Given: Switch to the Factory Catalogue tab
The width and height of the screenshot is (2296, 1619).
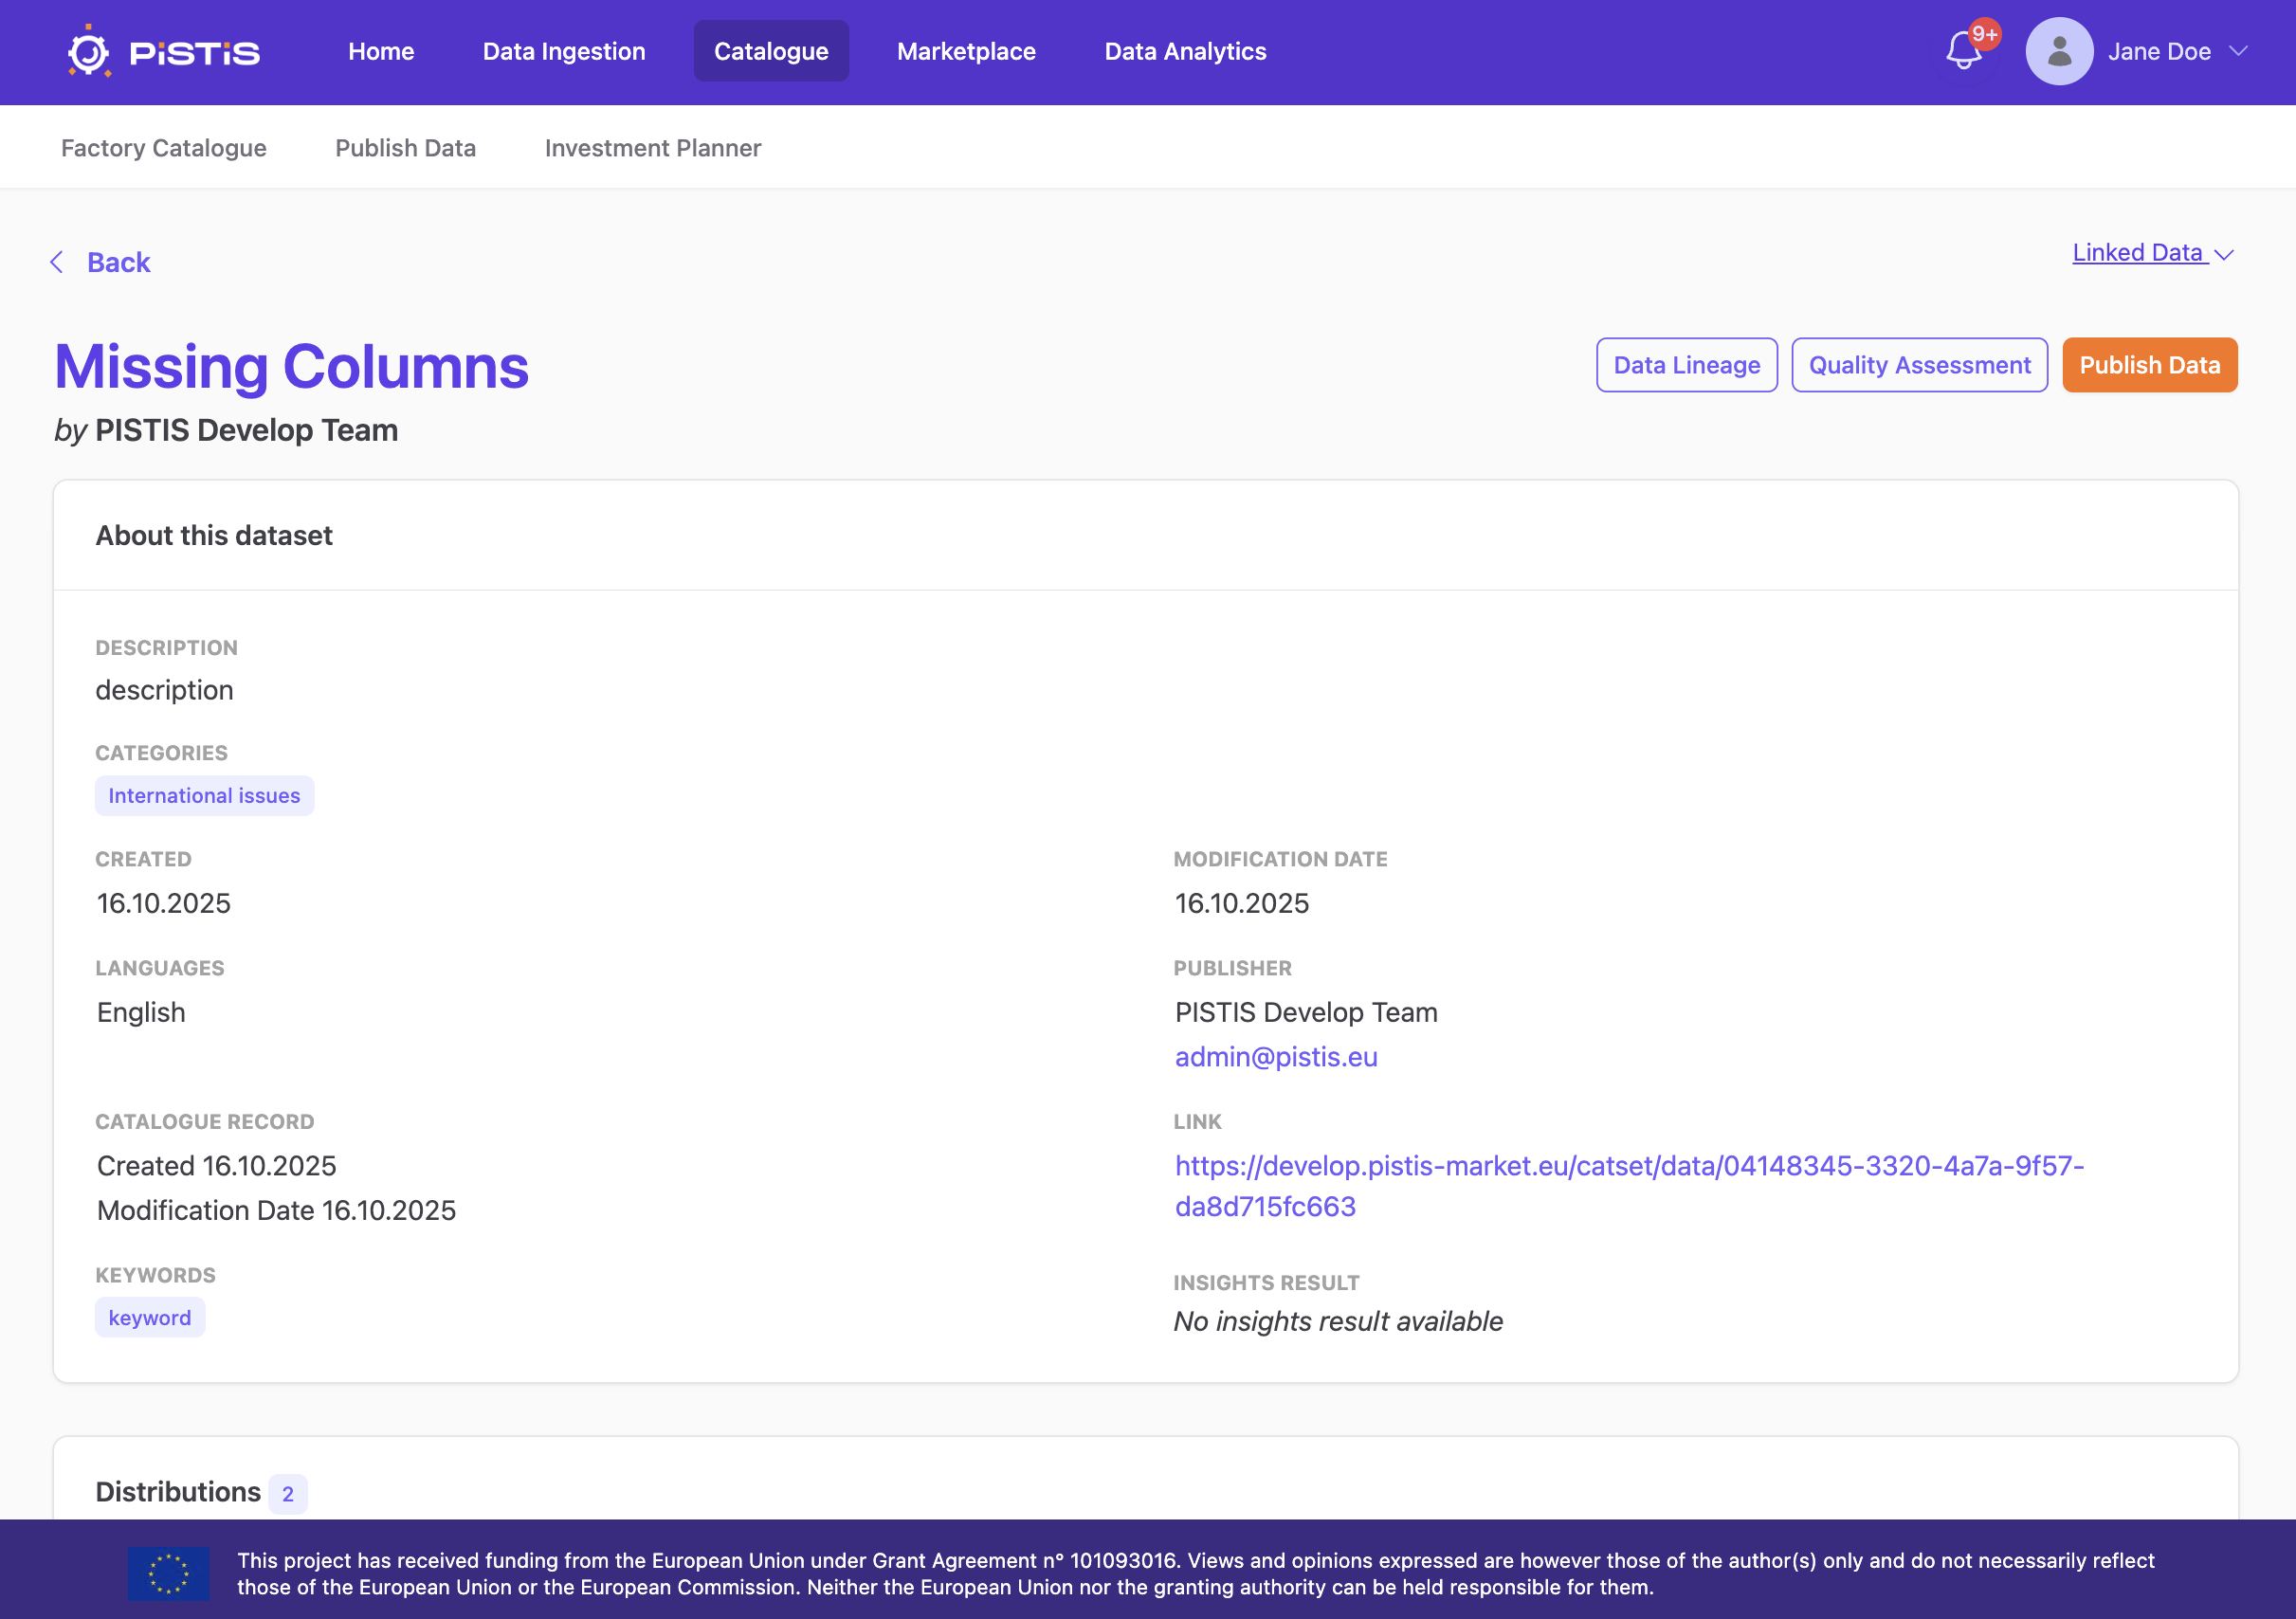Looking at the screenshot, I should point(164,148).
